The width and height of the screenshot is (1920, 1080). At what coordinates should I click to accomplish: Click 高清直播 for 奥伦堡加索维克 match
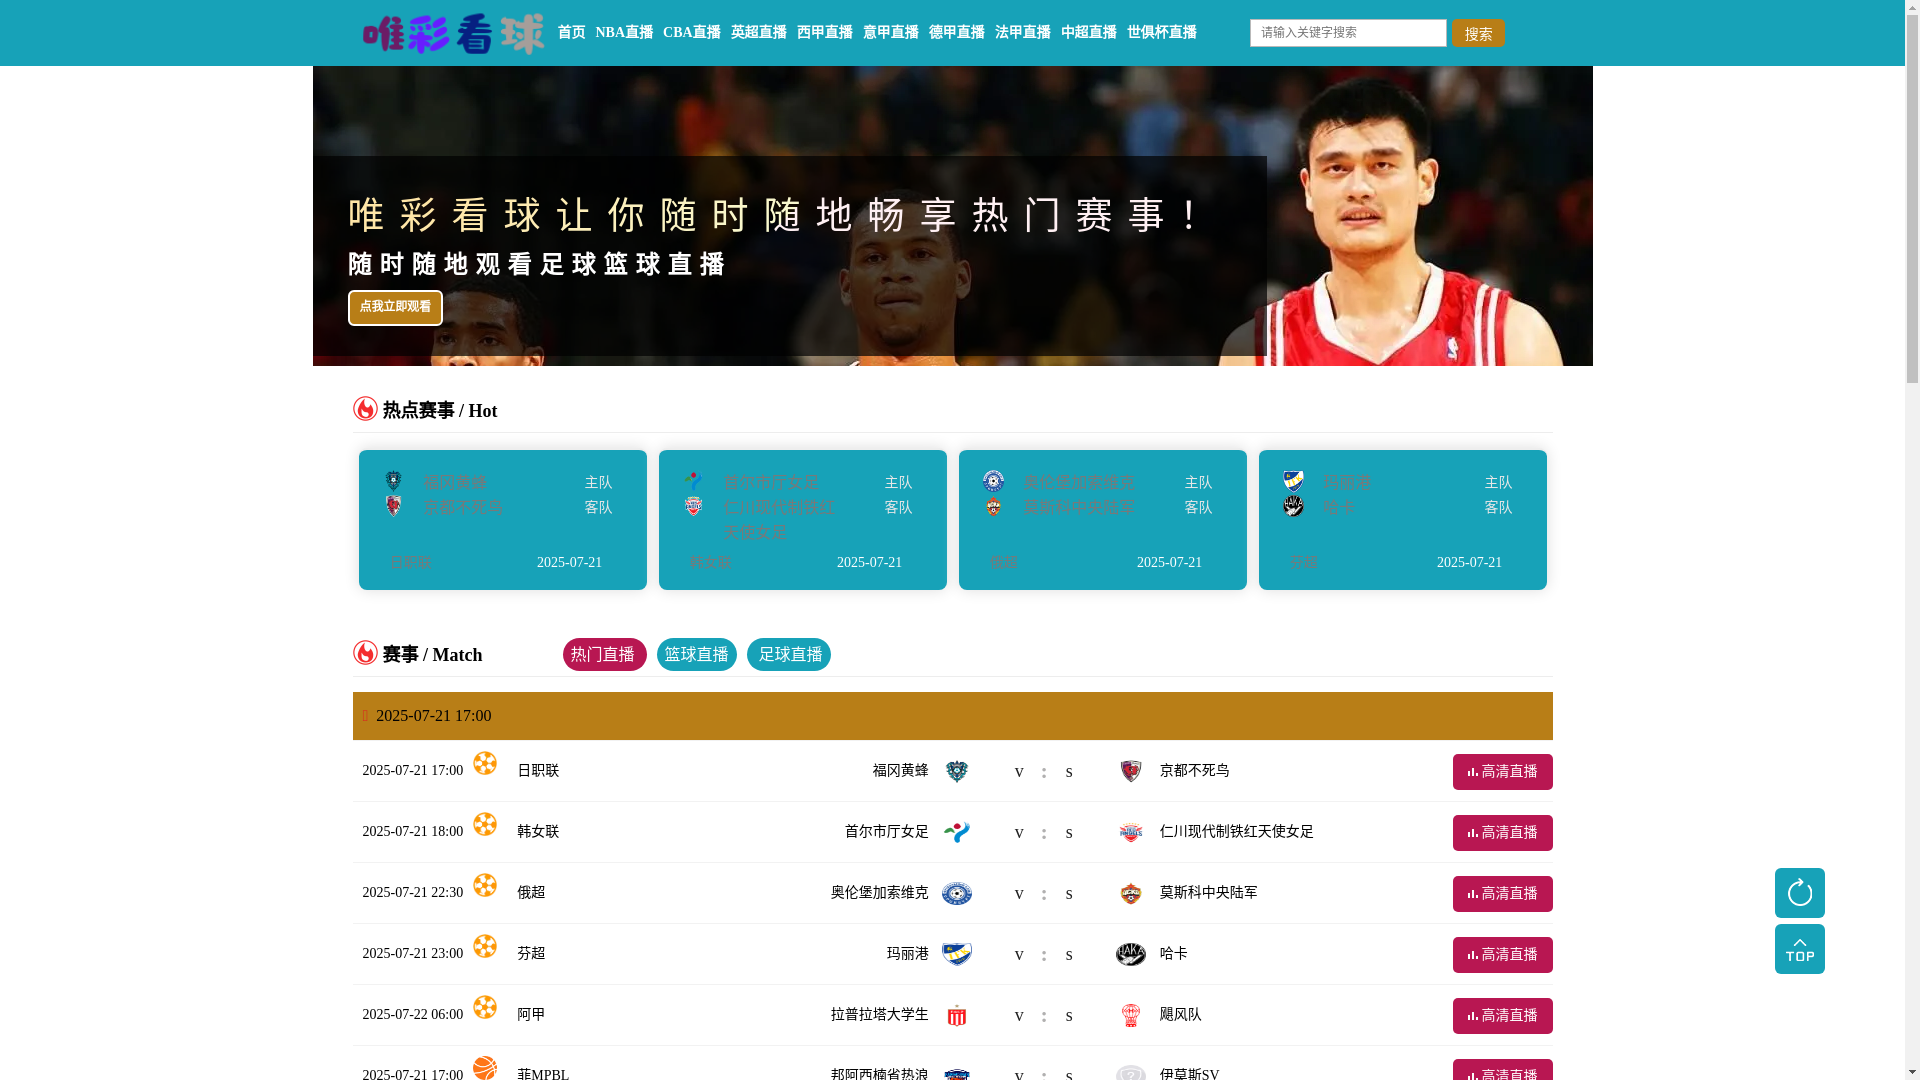[1502, 894]
